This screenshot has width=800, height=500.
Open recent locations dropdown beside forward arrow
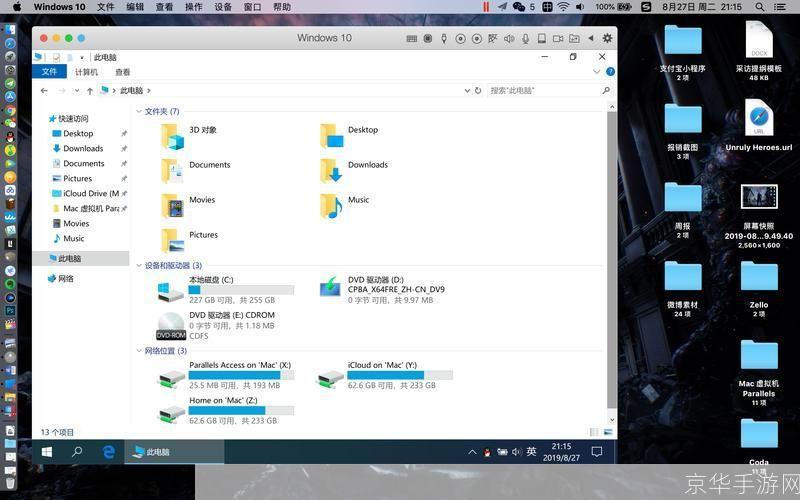point(77,91)
